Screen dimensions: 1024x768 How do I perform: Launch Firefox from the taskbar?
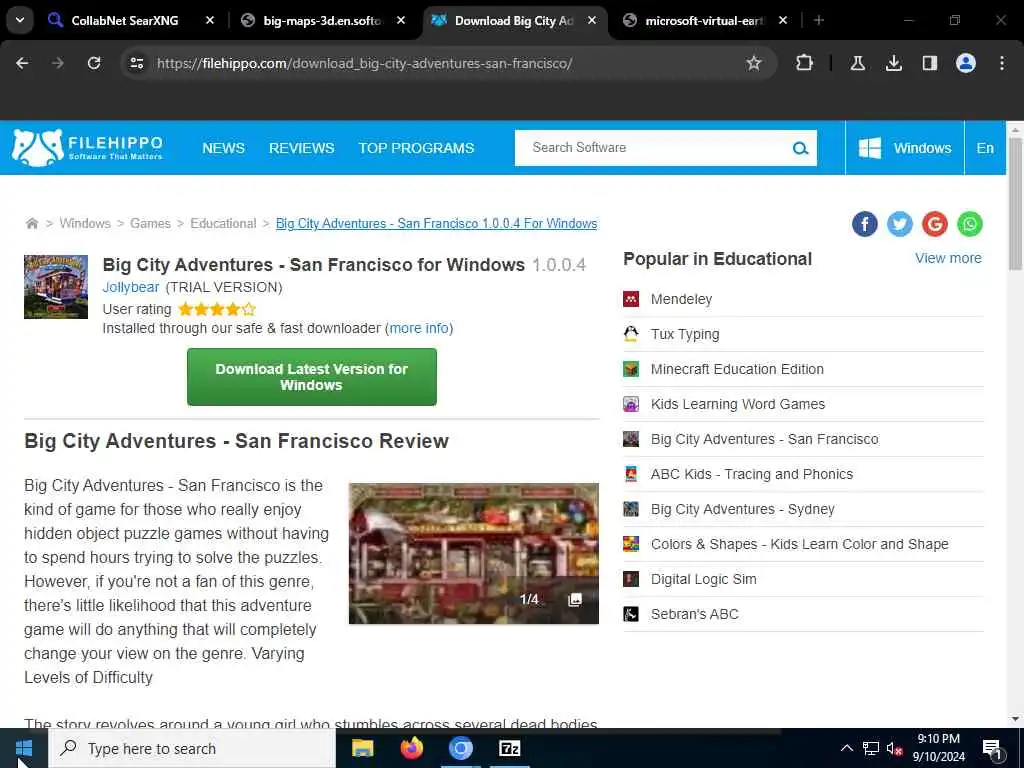coord(411,748)
